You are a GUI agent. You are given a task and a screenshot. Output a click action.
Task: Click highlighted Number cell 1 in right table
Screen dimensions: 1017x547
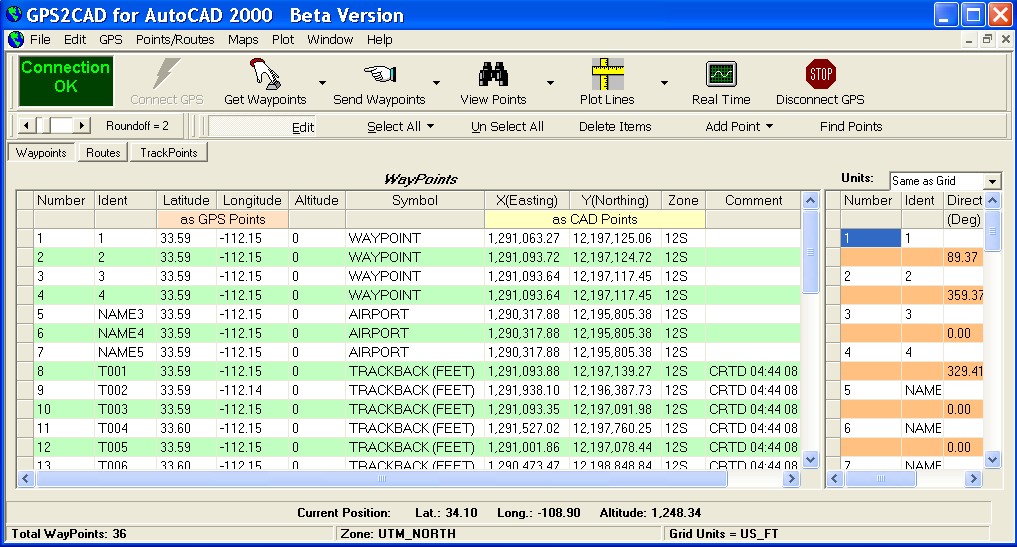(x=870, y=238)
